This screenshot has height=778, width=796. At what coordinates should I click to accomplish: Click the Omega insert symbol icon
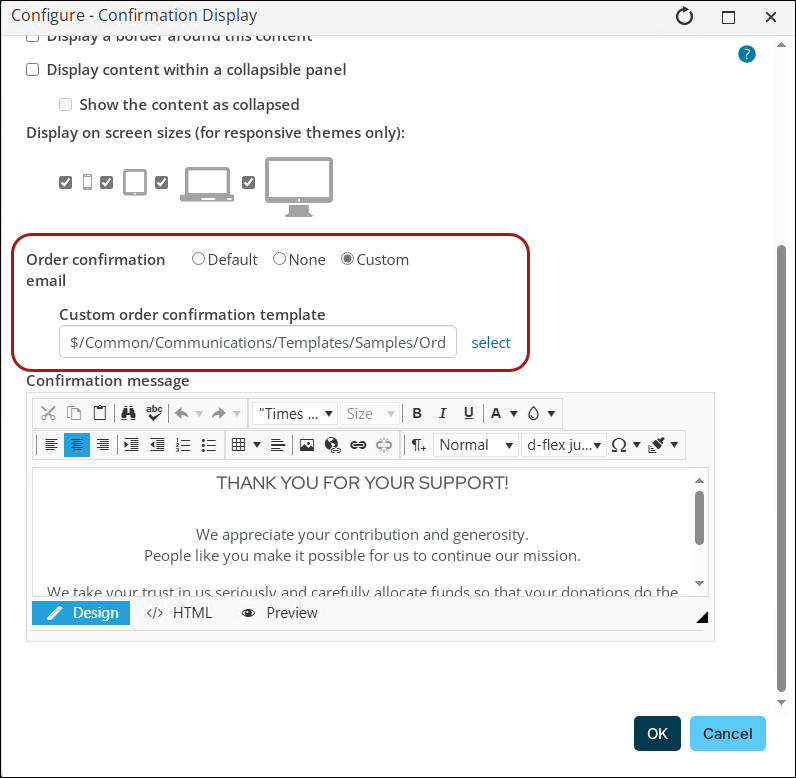(x=619, y=445)
